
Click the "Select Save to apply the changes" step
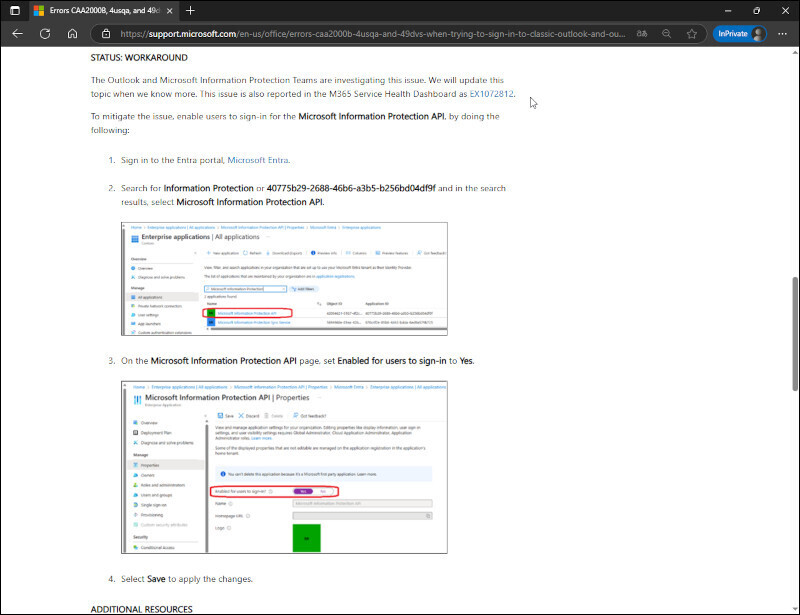[x=187, y=579]
